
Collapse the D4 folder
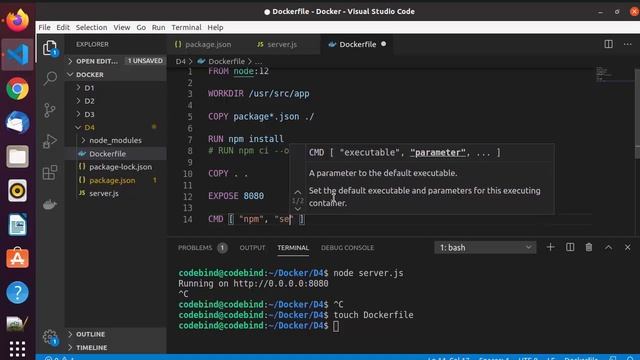pos(116,127)
